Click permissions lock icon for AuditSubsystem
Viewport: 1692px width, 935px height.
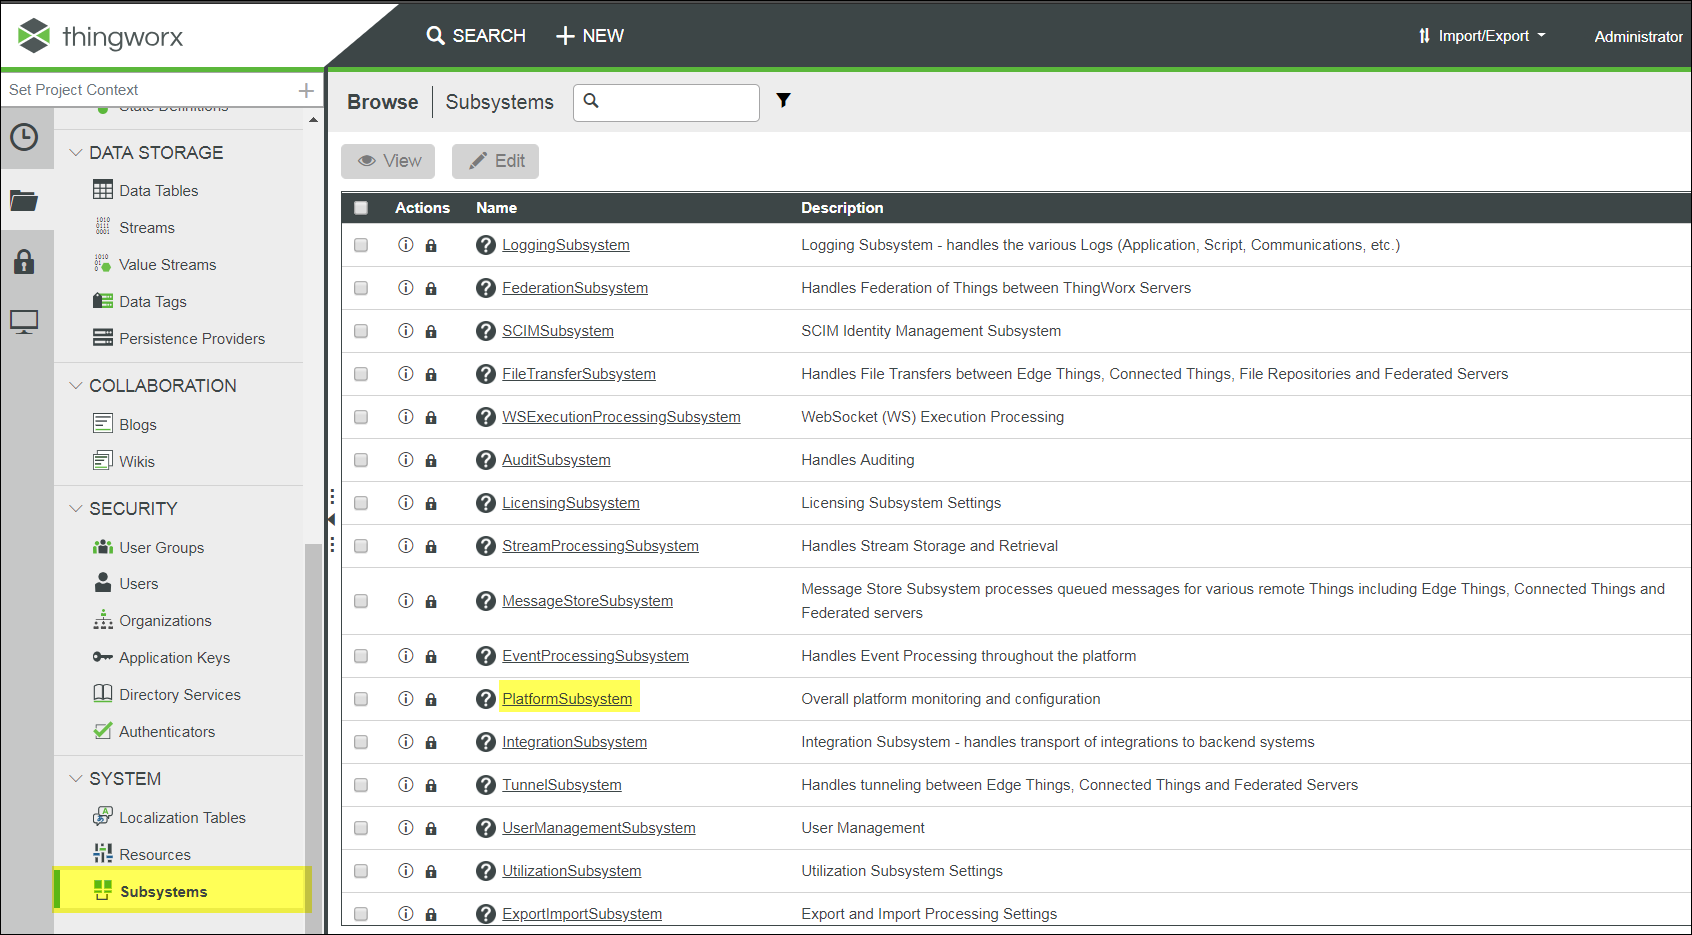(431, 461)
